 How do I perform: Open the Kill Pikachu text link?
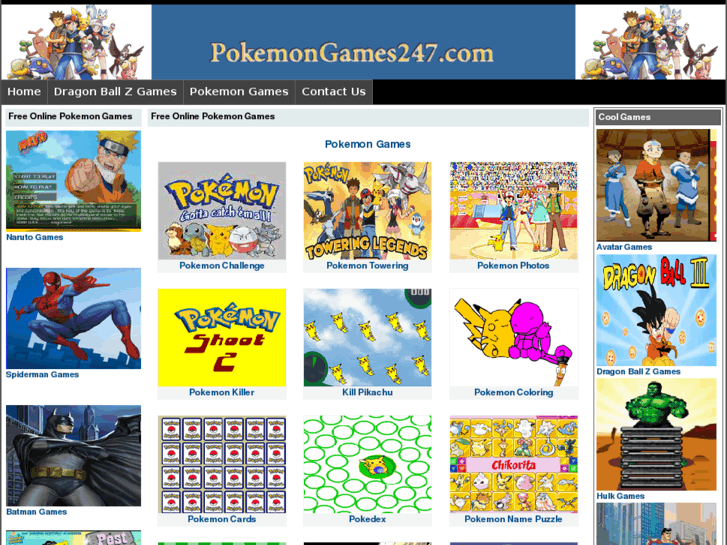pos(368,392)
